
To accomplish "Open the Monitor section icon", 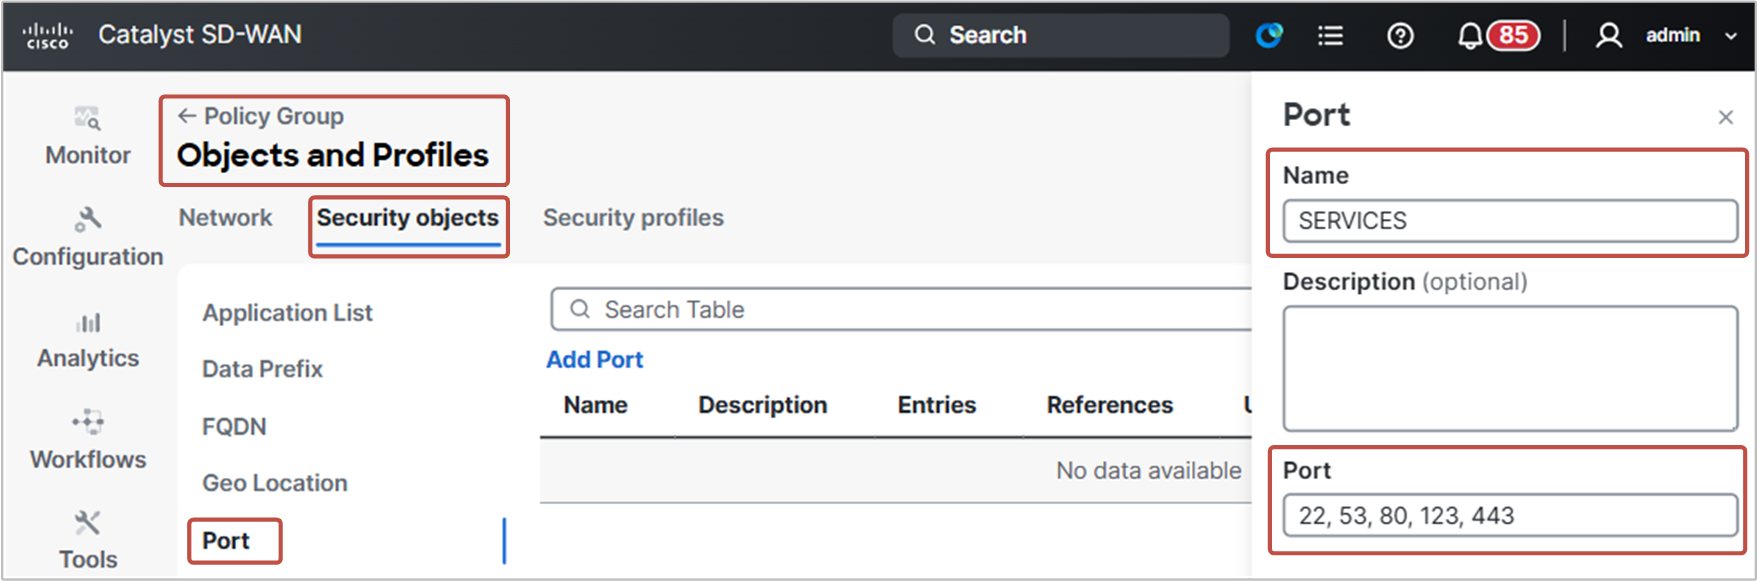I will click(x=88, y=119).
